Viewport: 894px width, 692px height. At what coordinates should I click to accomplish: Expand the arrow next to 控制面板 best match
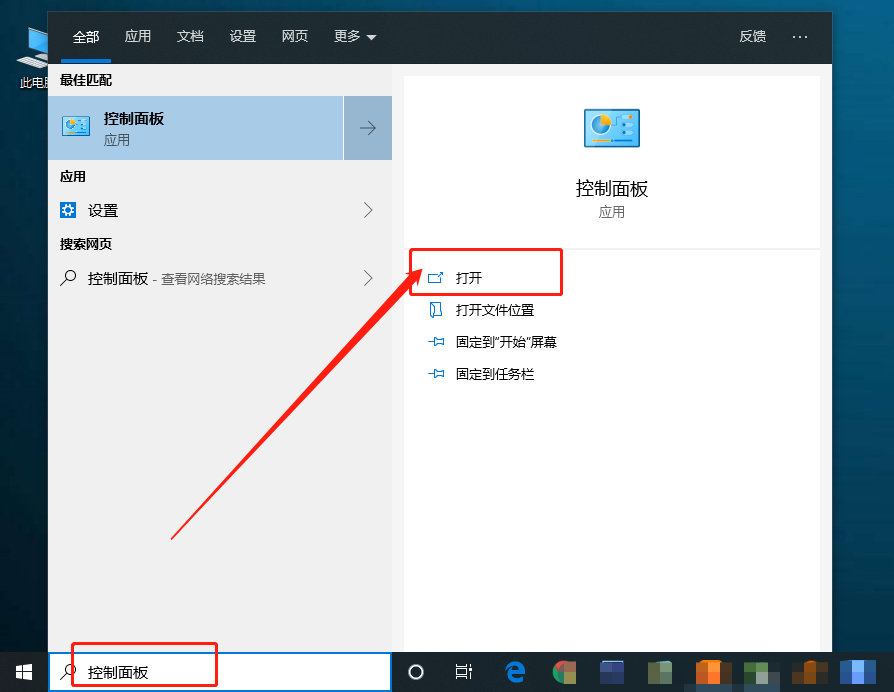coord(367,128)
